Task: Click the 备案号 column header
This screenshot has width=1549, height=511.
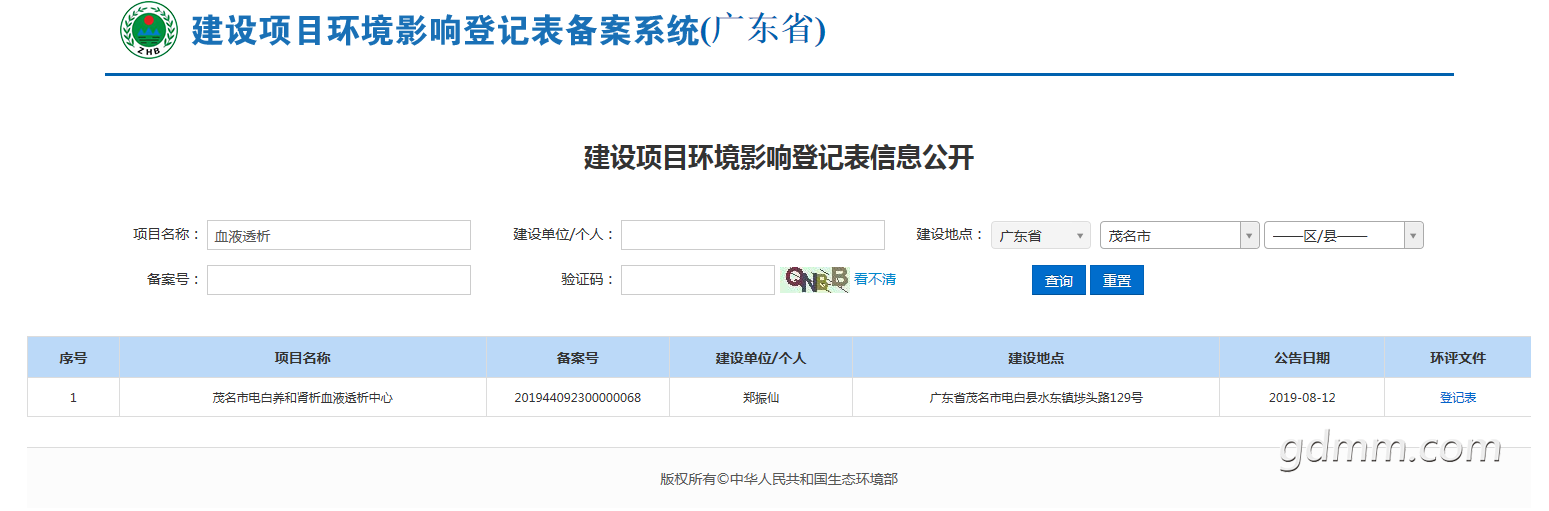Action: [x=578, y=357]
